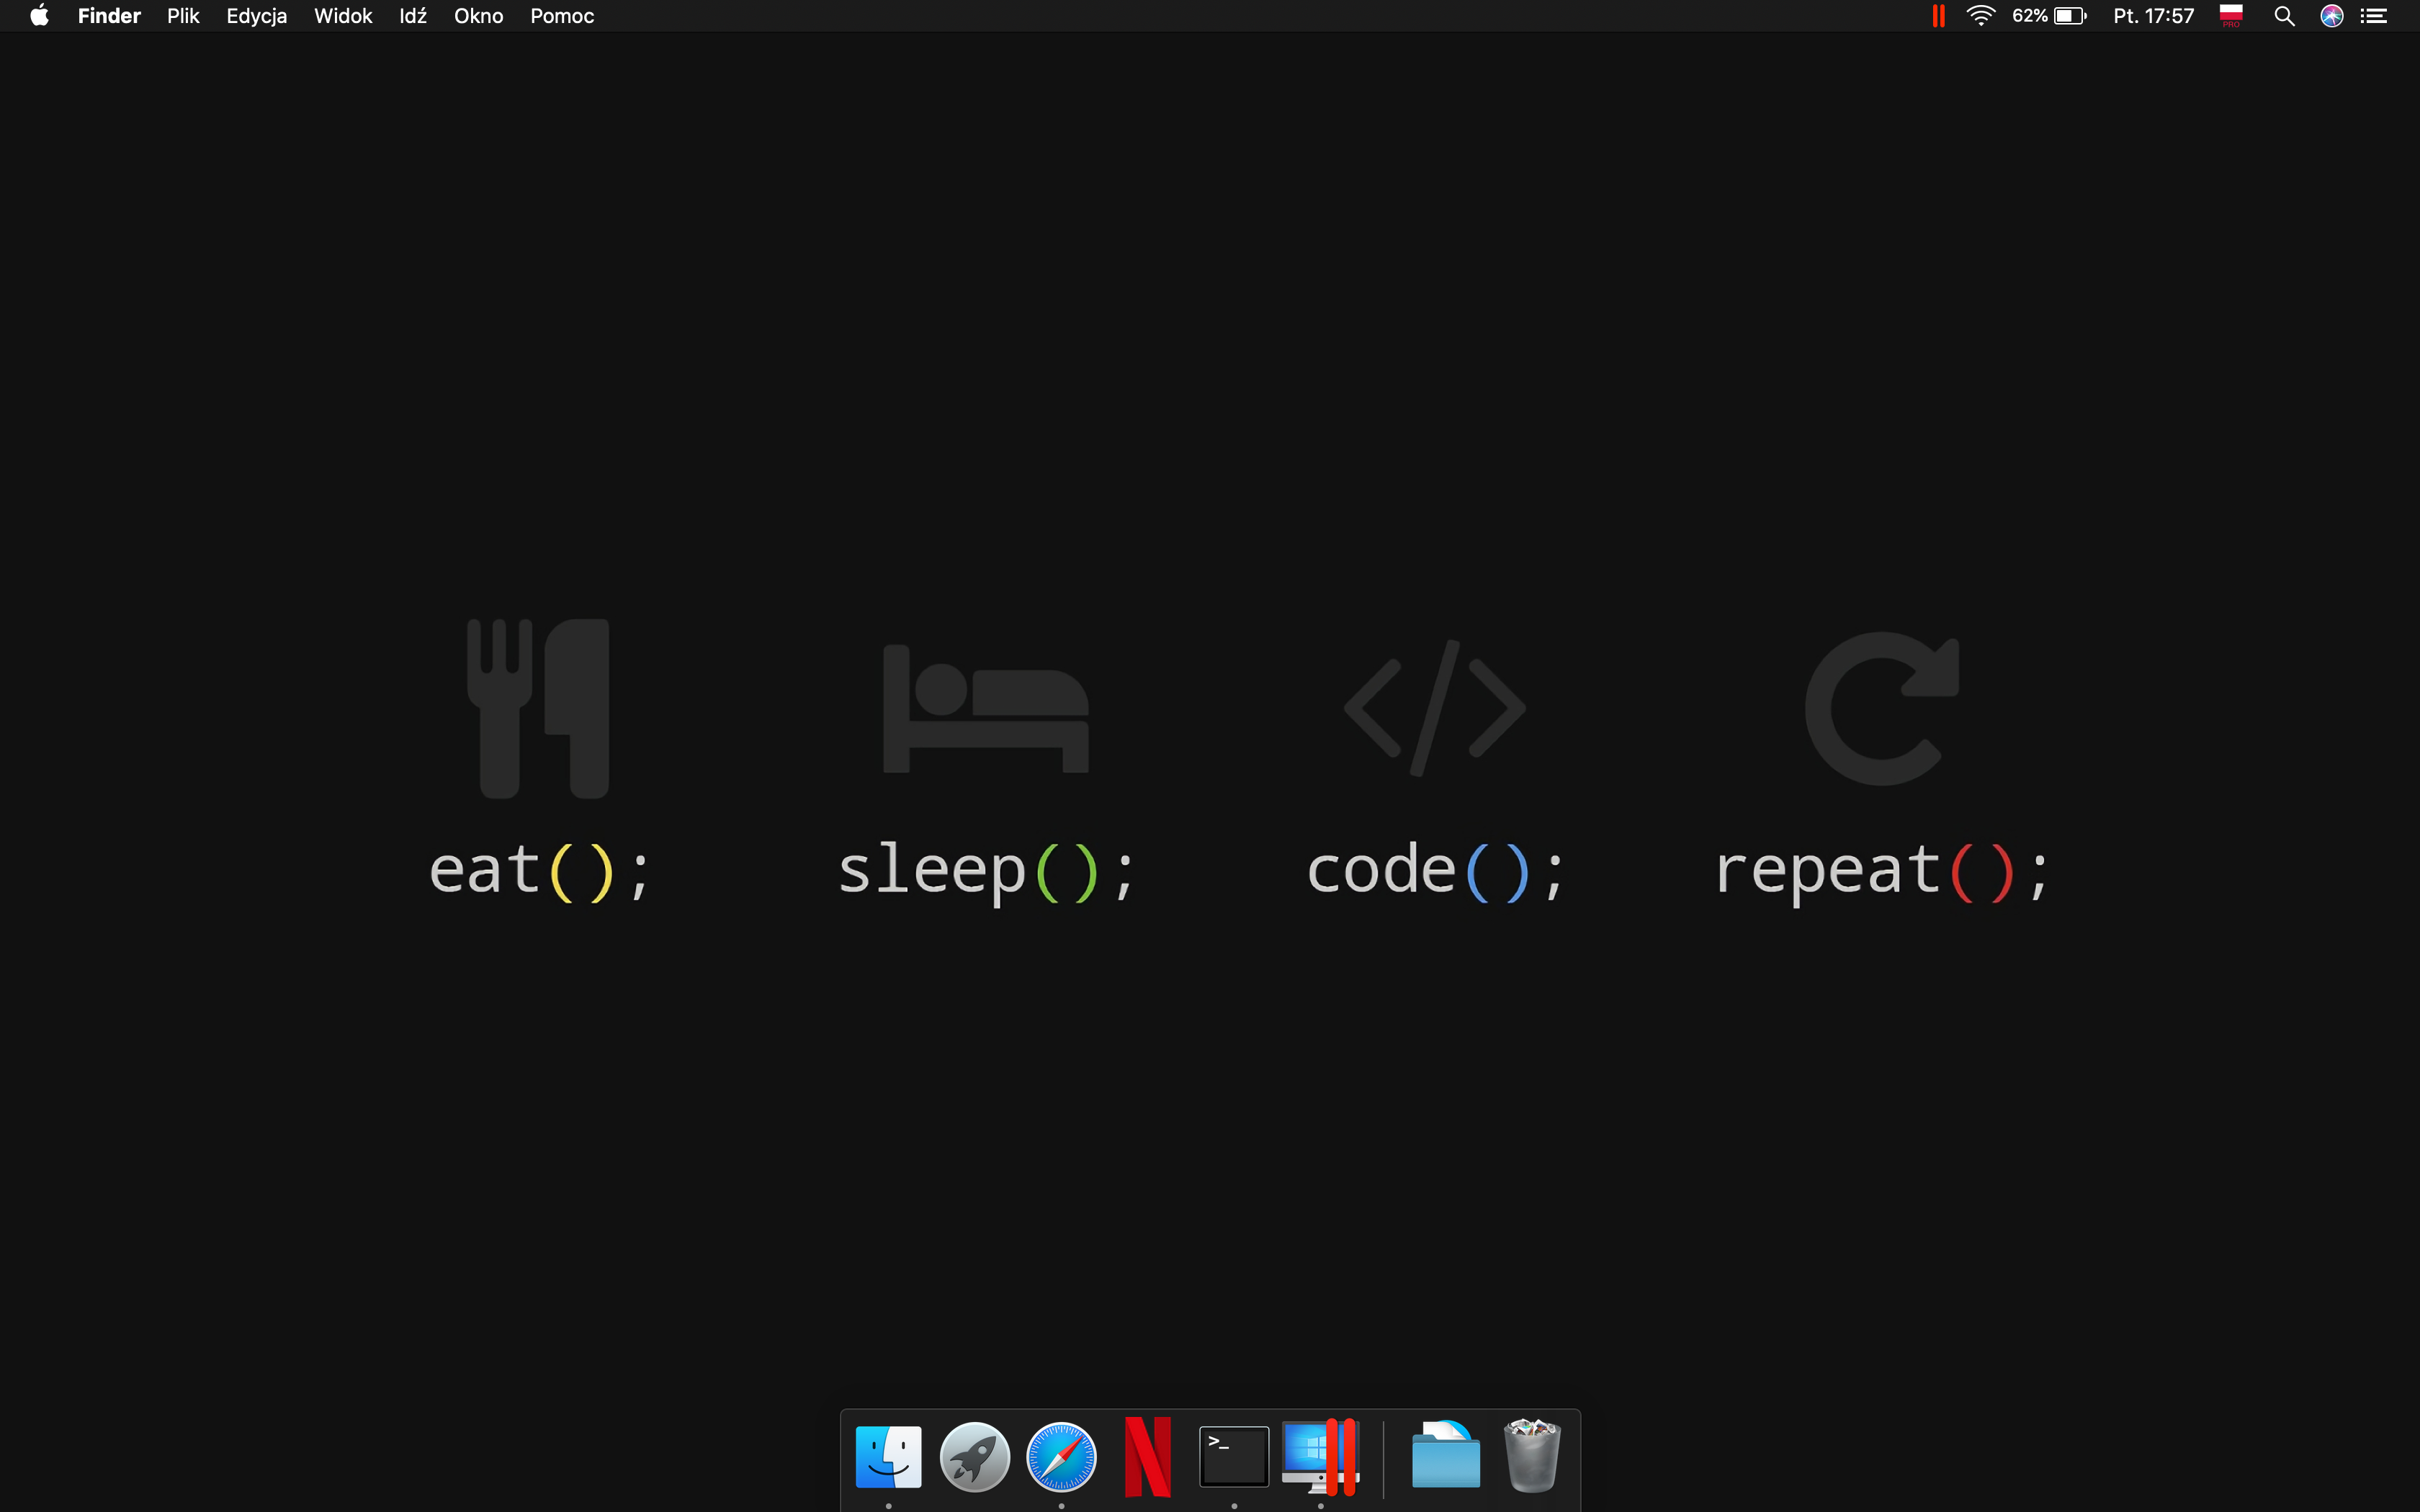Open Spotlight search magnifier
2420x1512 pixels.
pyautogui.click(x=2284, y=16)
